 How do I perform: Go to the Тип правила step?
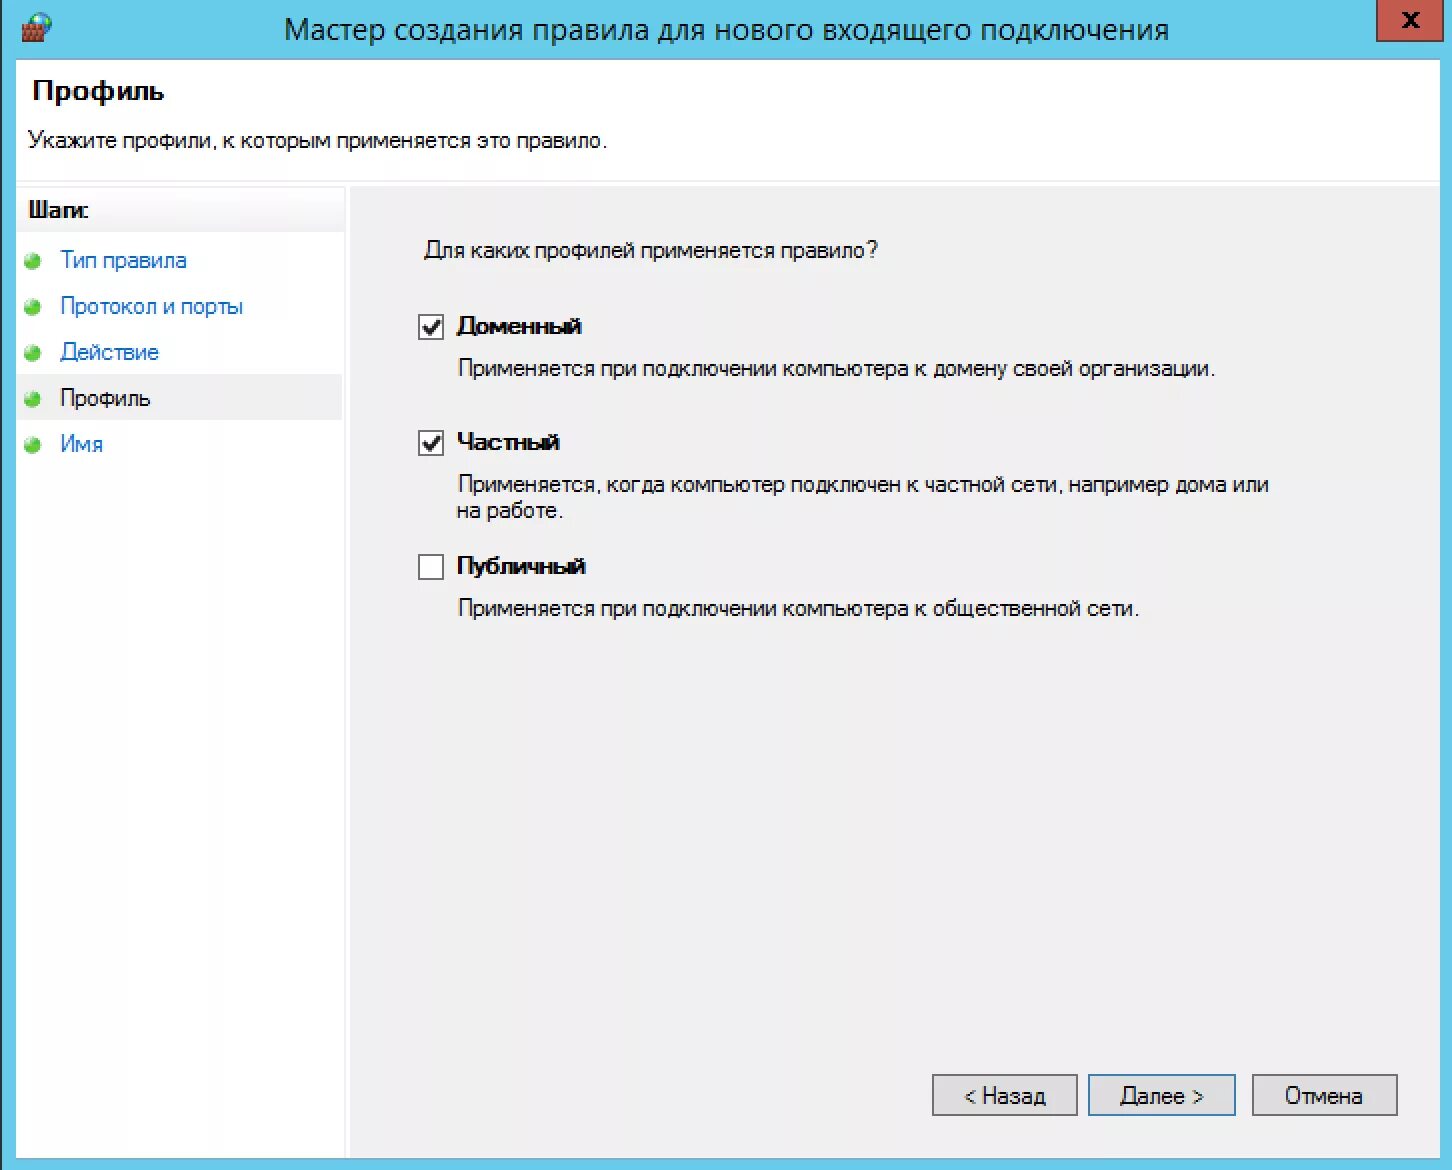pos(123,260)
